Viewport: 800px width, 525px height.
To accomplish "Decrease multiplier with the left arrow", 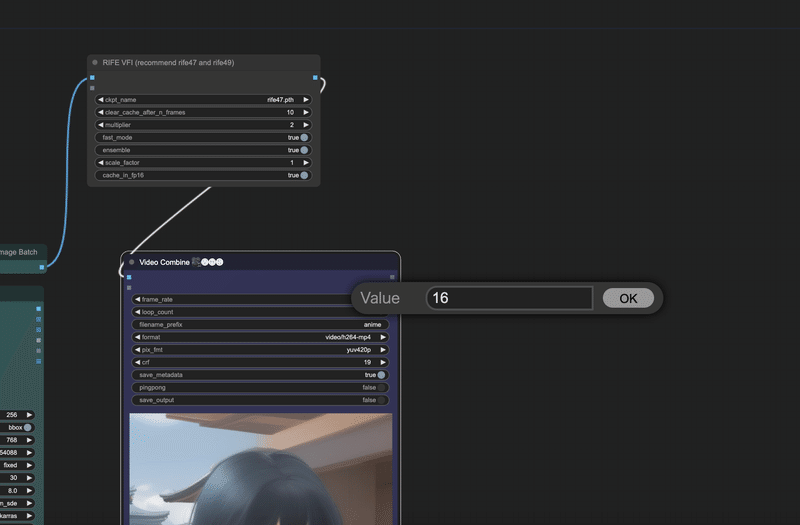I will click(101, 124).
